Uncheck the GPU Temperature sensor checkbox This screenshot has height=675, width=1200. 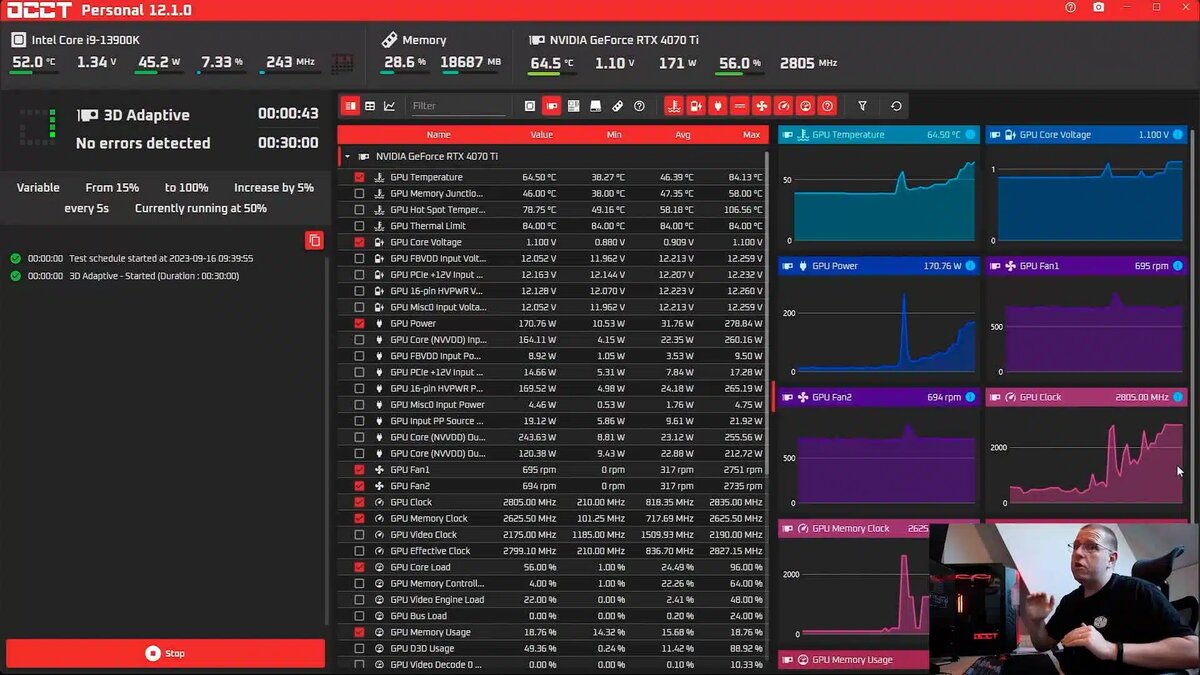click(x=359, y=177)
